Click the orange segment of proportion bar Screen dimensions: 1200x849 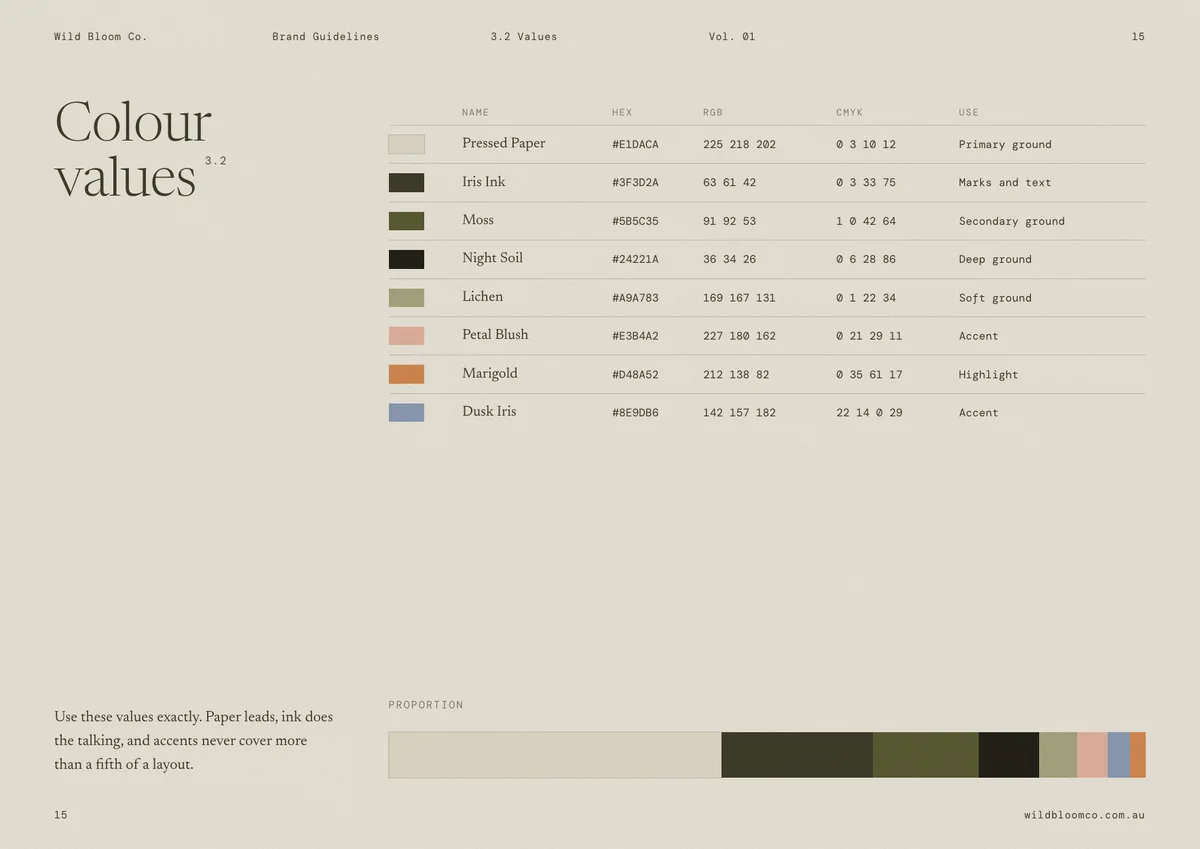point(1138,755)
